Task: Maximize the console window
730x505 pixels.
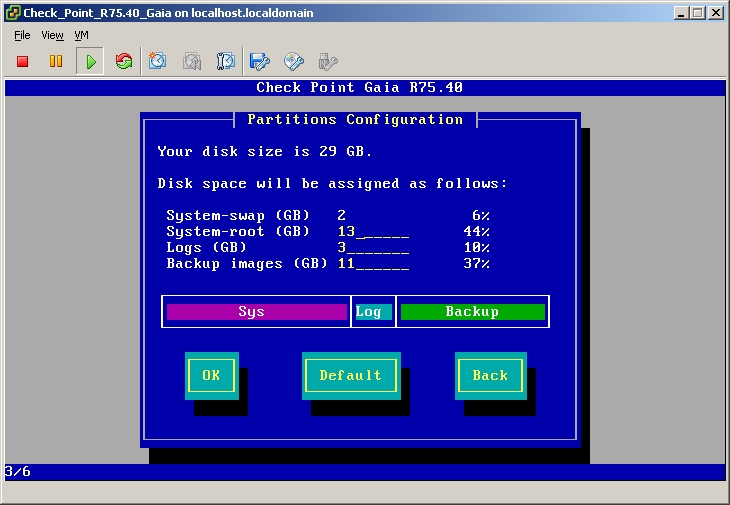Action: (x=697, y=13)
